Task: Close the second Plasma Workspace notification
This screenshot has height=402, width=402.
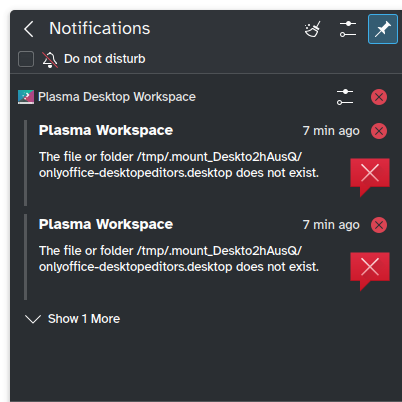Action: (x=379, y=225)
